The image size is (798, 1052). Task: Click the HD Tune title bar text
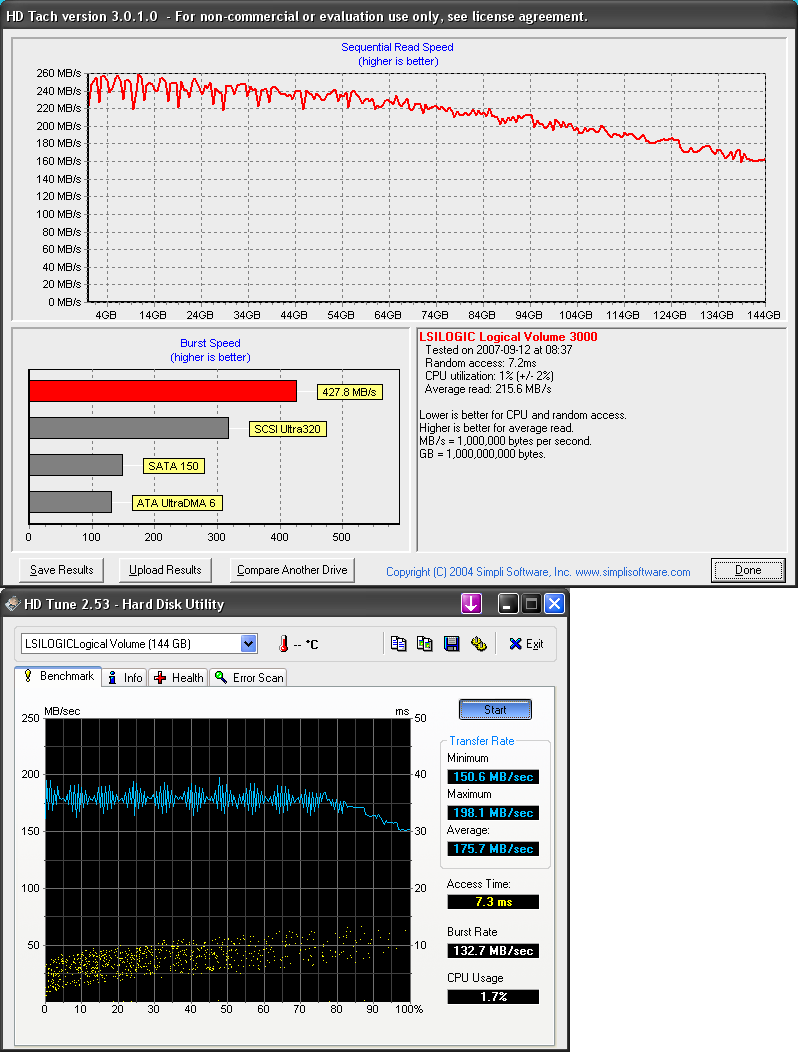point(123,604)
